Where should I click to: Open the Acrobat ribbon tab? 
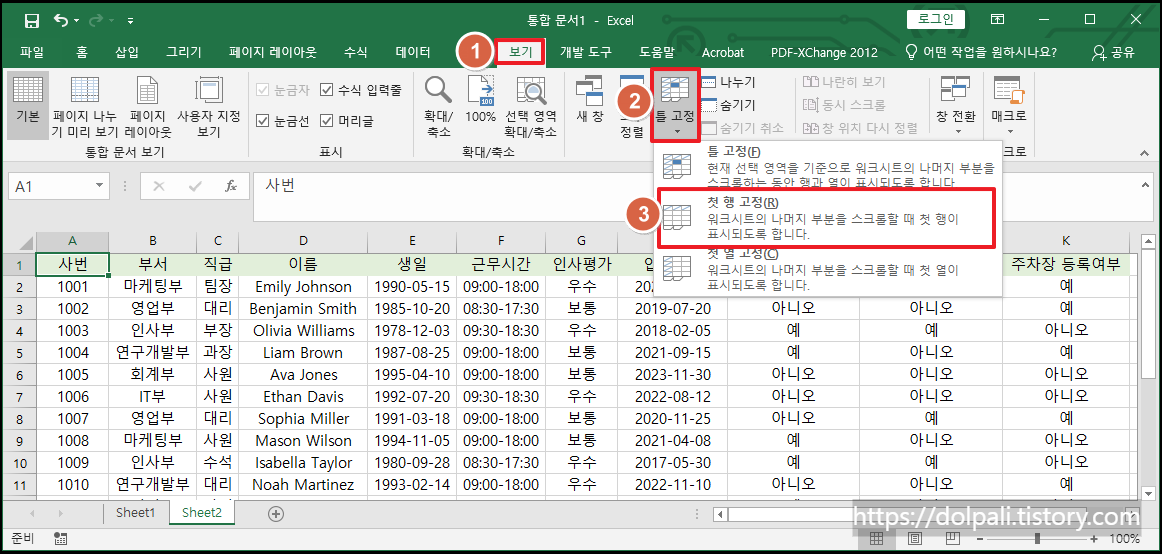pyautogui.click(x=723, y=52)
